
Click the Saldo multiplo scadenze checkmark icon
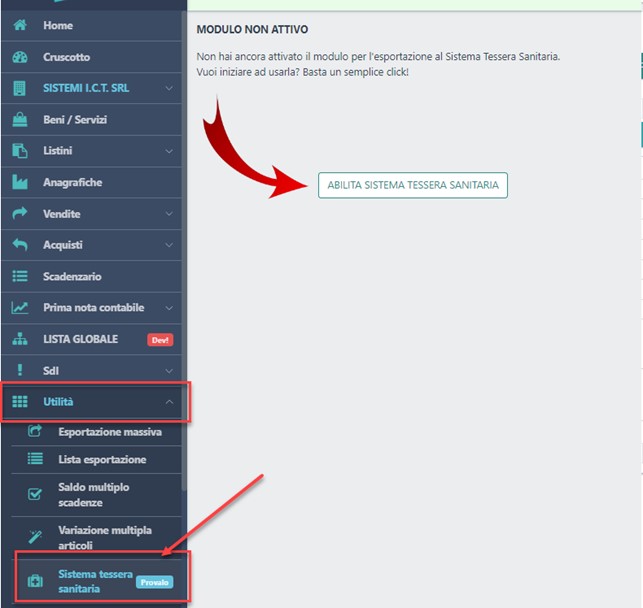(35, 493)
